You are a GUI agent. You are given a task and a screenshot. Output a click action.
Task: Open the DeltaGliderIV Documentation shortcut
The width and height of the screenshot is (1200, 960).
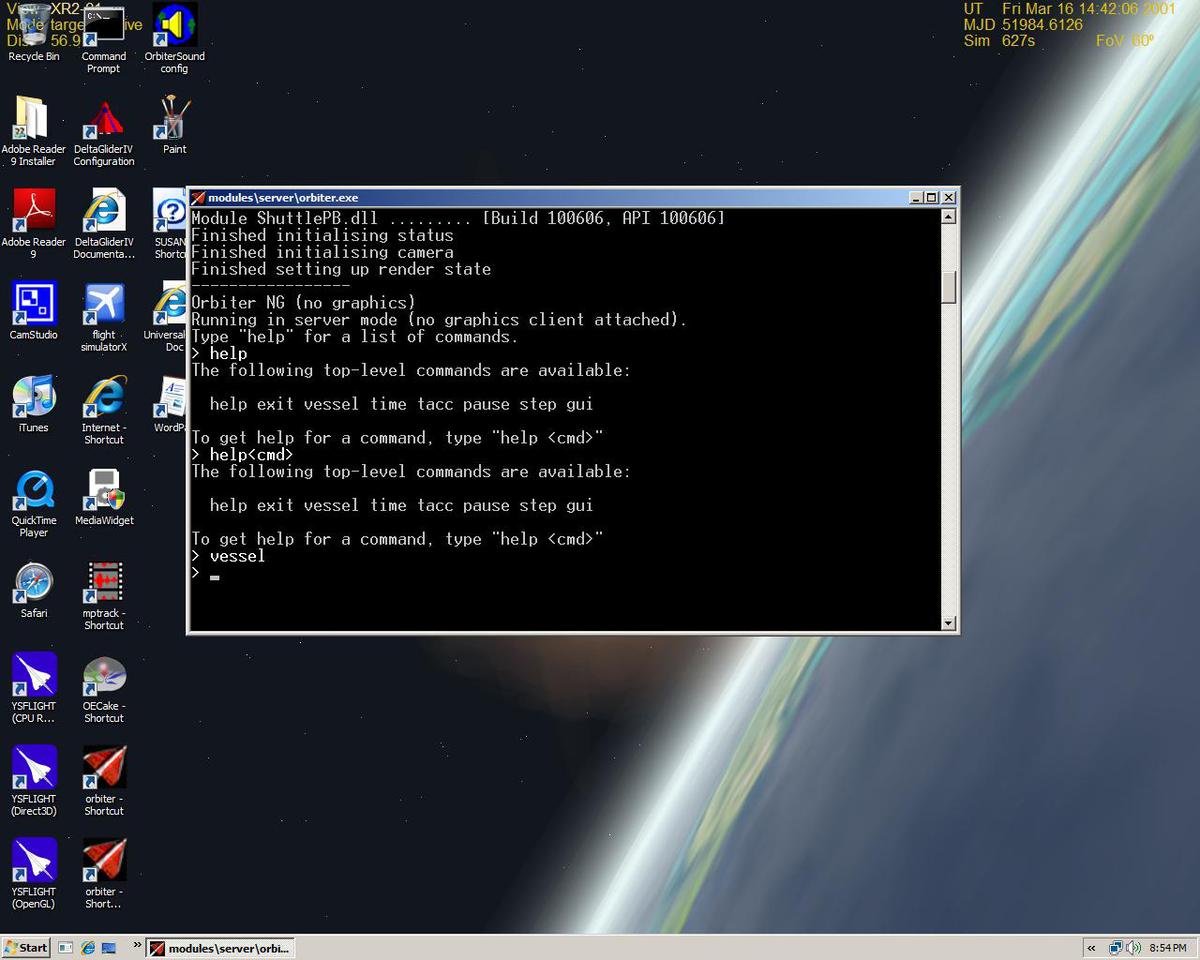tap(104, 223)
